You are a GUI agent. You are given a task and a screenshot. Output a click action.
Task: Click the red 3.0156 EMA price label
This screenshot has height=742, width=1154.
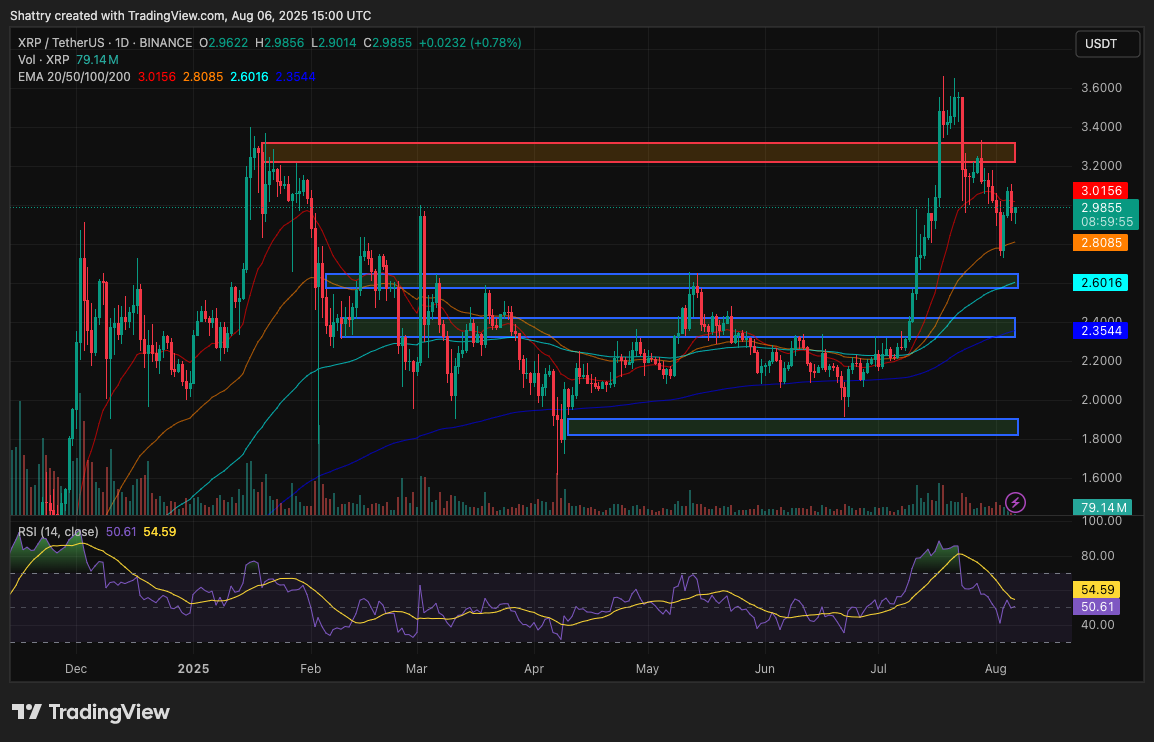[x=1101, y=189]
